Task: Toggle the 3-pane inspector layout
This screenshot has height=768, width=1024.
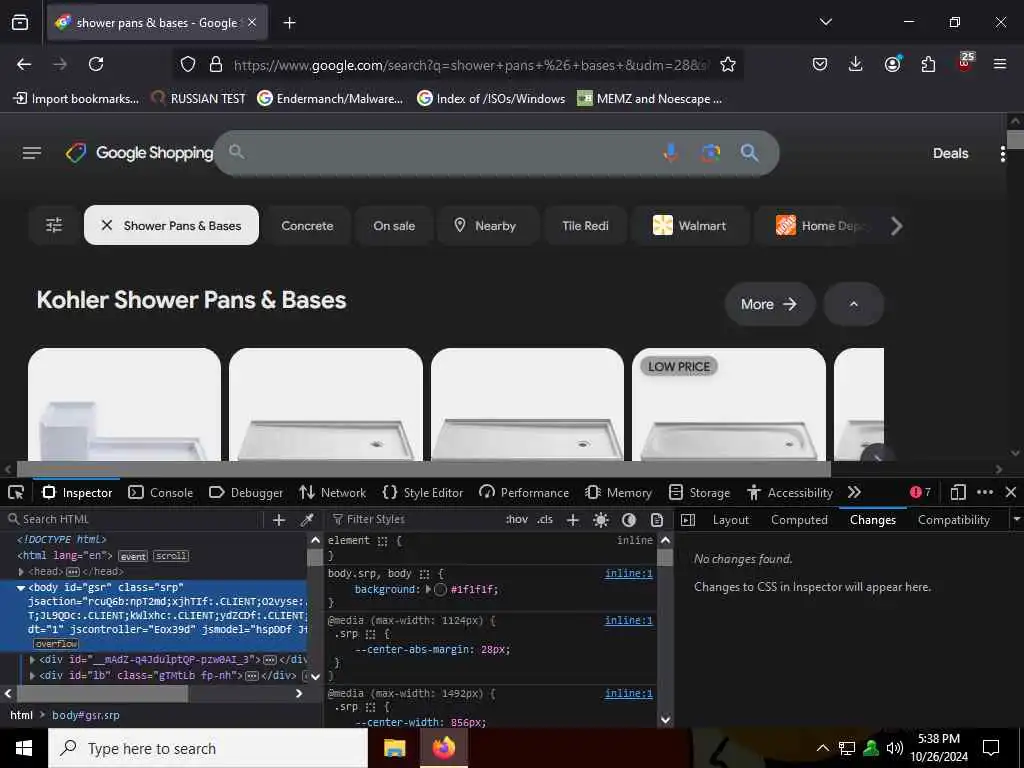Action: [688, 520]
